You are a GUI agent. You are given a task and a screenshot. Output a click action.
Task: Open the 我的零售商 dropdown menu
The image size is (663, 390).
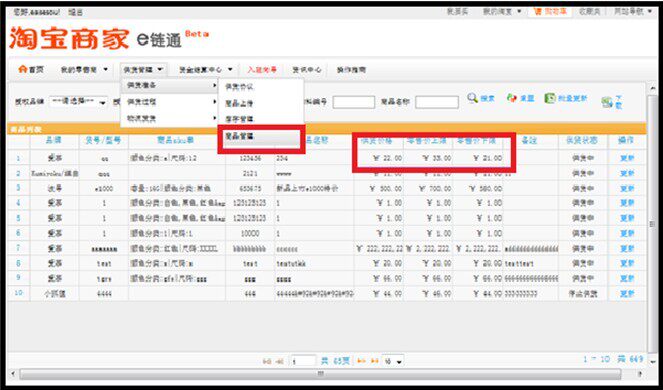84,70
